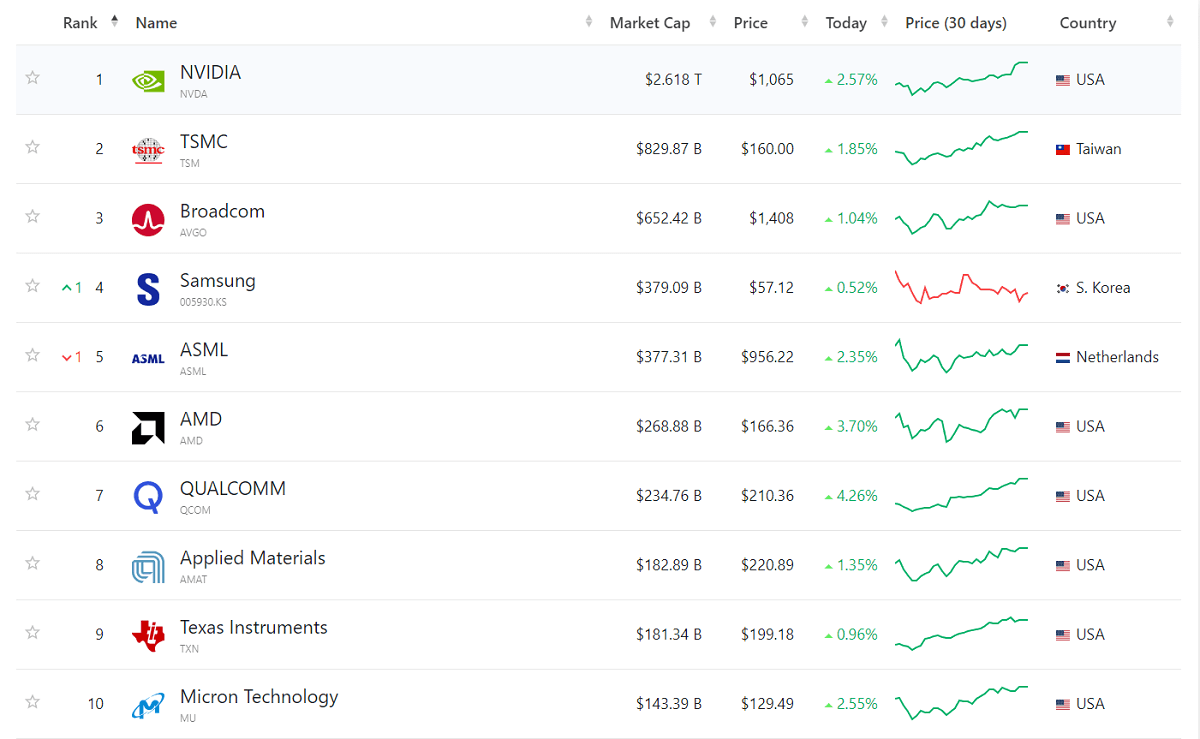
Task: Click the USA flag in NVIDIA row
Action: click(1063, 80)
